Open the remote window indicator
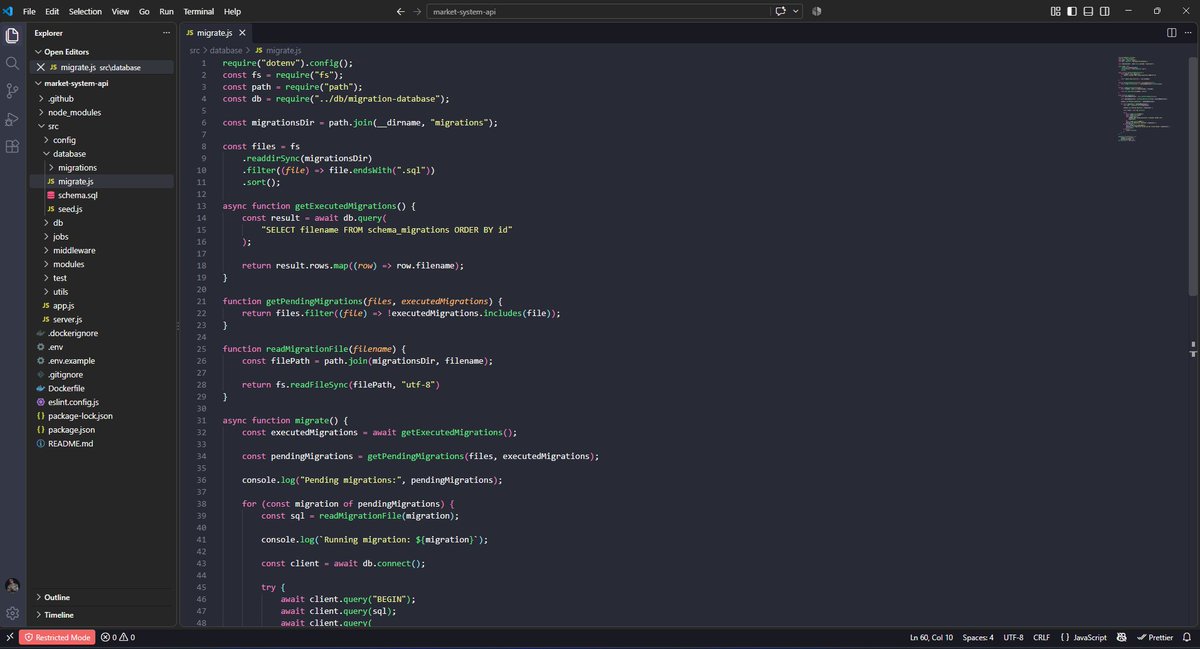 (x=8, y=637)
